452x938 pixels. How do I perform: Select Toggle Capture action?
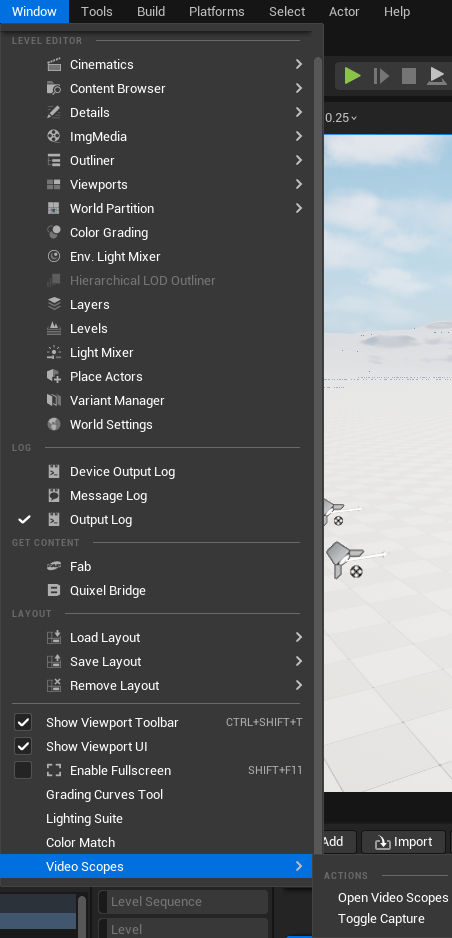381,919
